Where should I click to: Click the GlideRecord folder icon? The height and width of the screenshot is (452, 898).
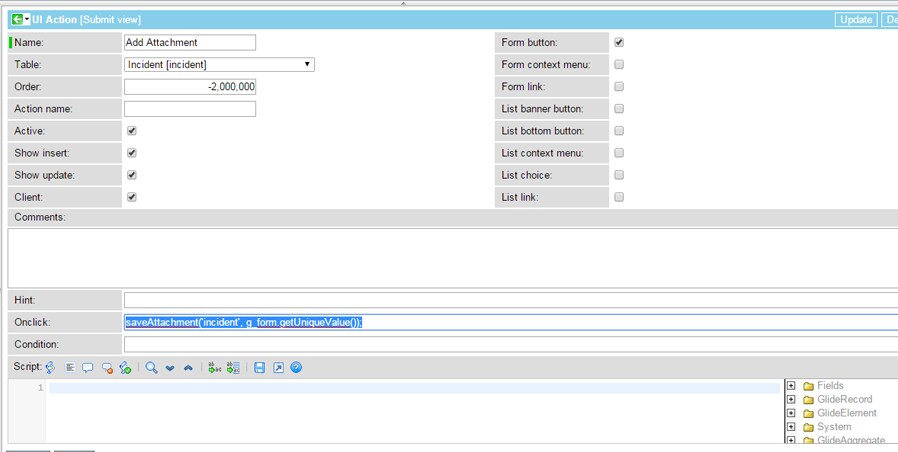click(x=809, y=400)
